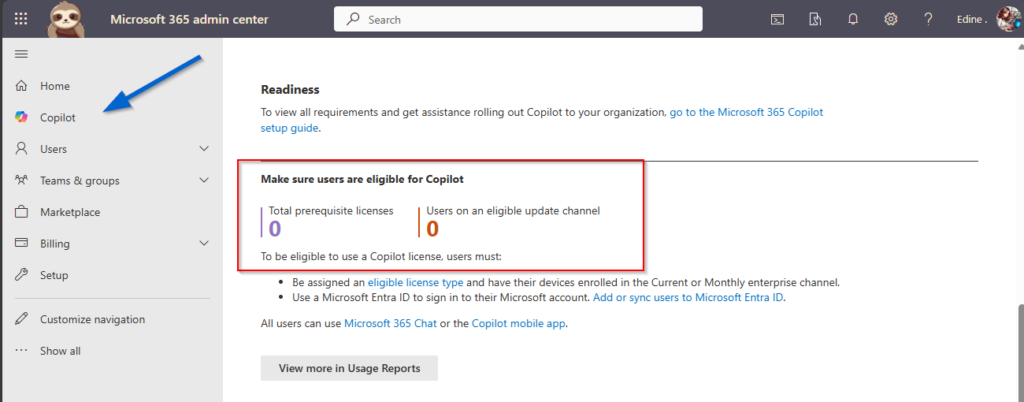Viewport: 1024px width, 402px height.
Task: Expand the Teams & groups chevron
Action: click(x=204, y=180)
